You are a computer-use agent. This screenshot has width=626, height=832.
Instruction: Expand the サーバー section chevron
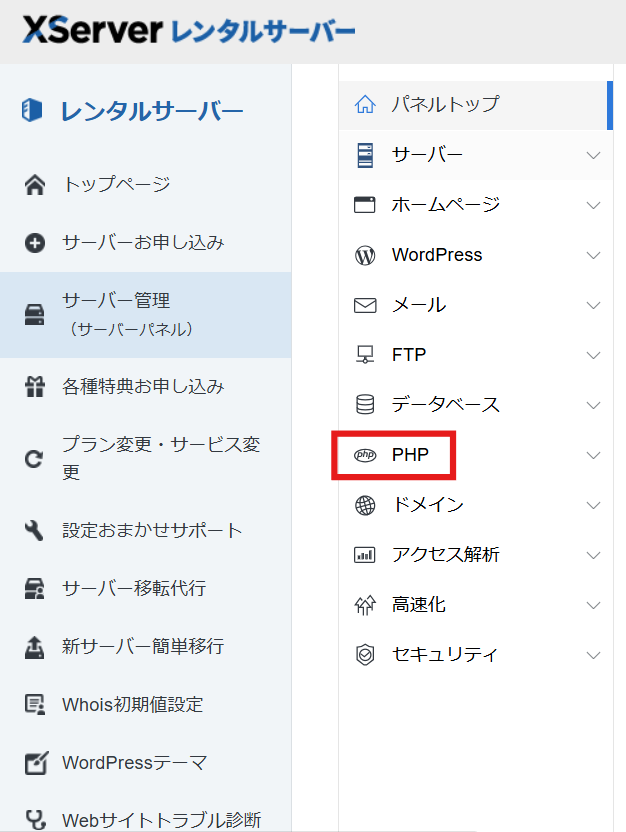(593, 156)
